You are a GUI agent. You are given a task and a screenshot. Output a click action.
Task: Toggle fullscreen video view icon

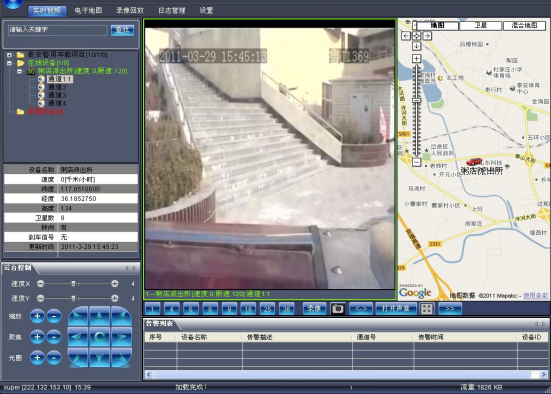click(x=427, y=309)
